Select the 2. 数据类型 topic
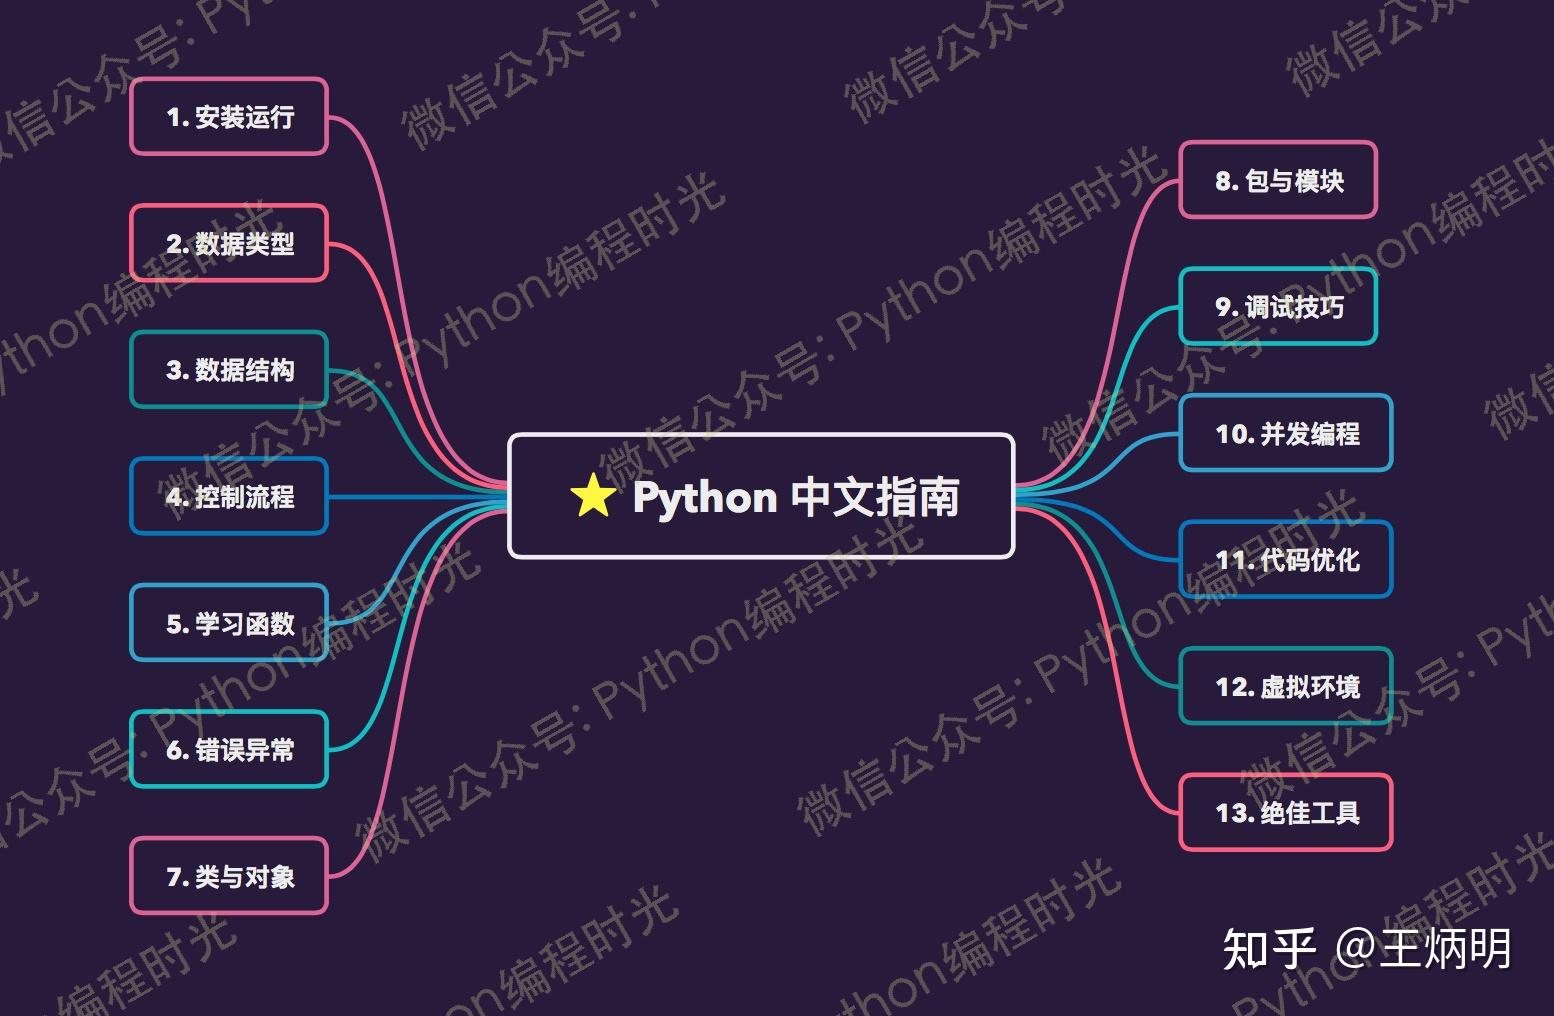Image resolution: width=1554 pixels, height=1016 pixels. 228,243
